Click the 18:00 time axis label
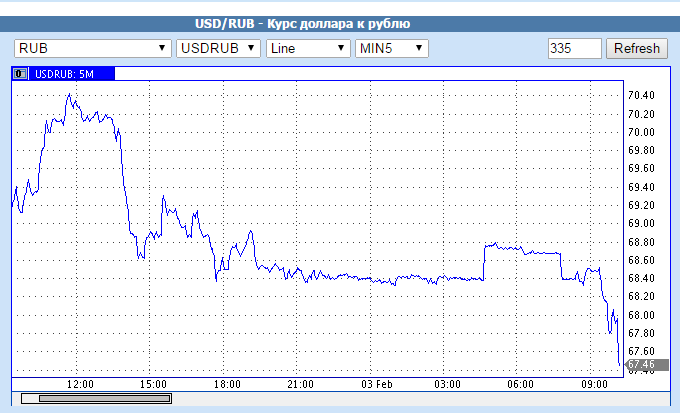 pos(226,384)
